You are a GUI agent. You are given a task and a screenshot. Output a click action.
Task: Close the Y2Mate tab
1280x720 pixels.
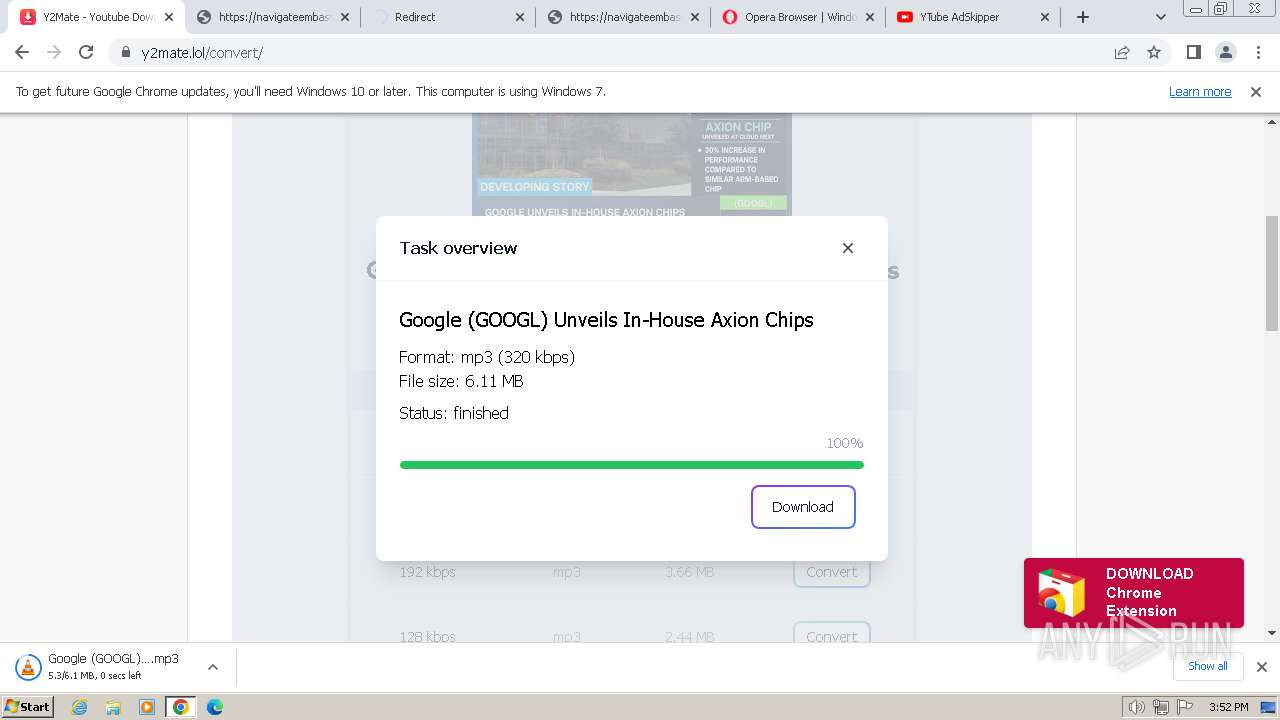(169, 17)
